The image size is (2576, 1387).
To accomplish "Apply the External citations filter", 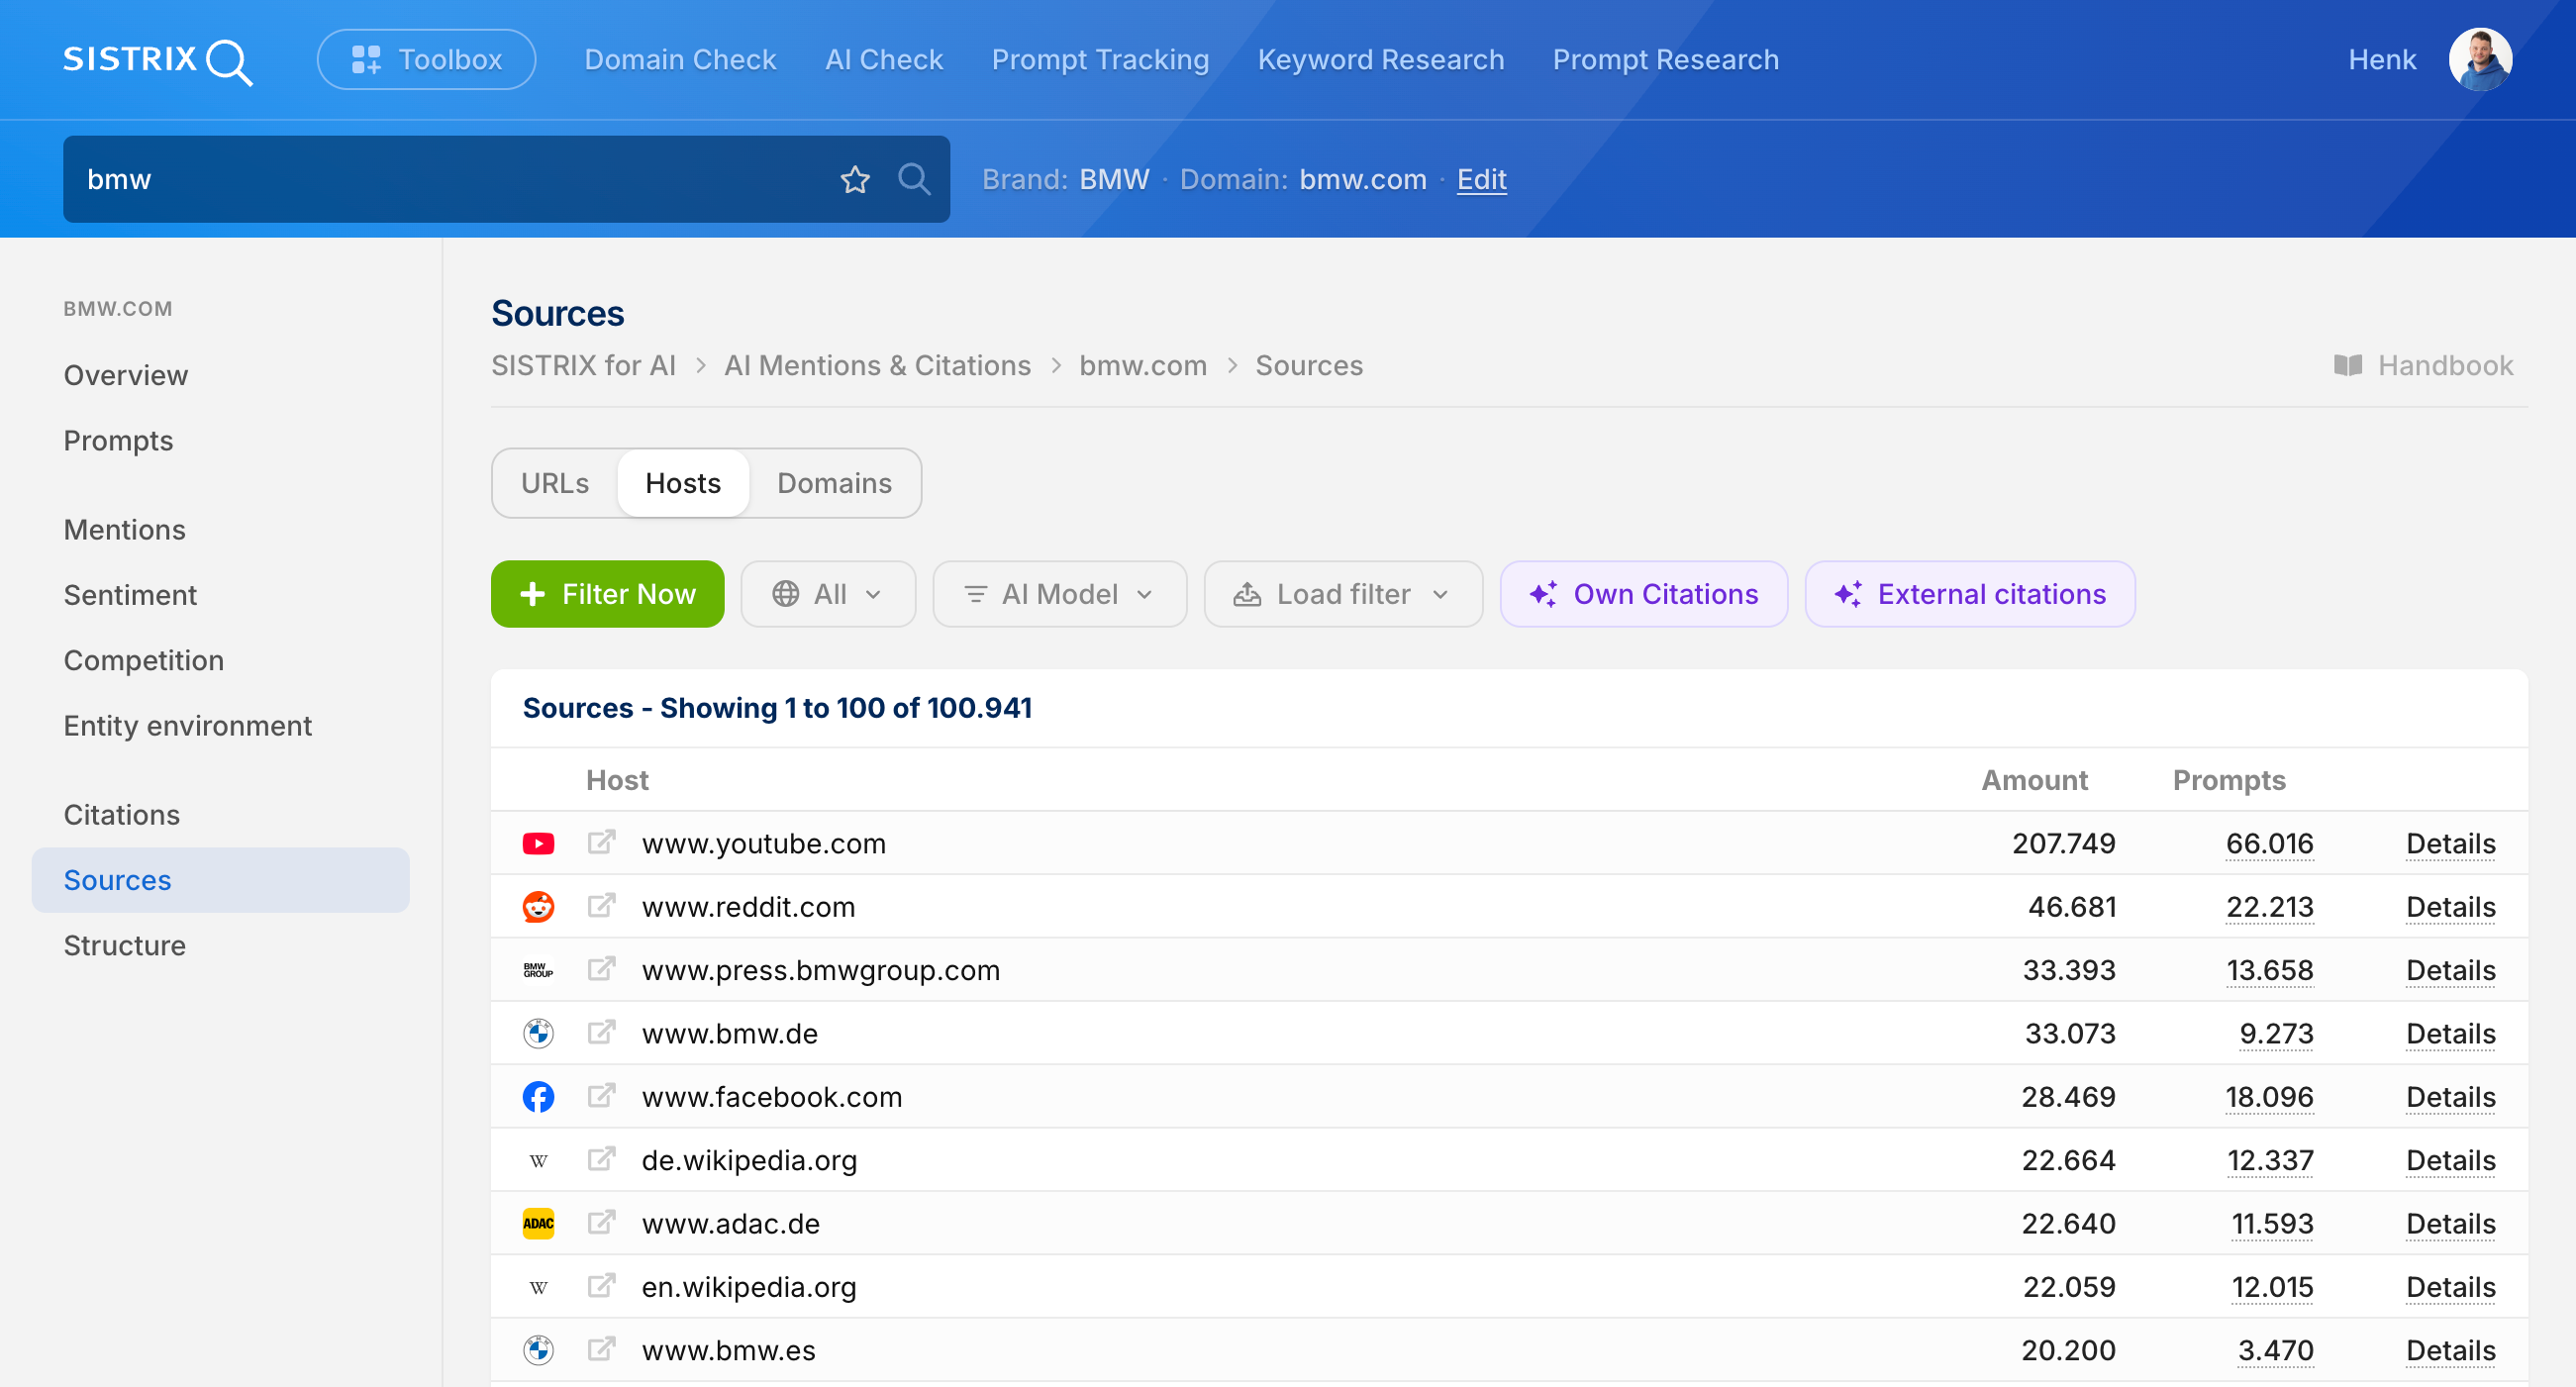I will [x=1970, y=594].
